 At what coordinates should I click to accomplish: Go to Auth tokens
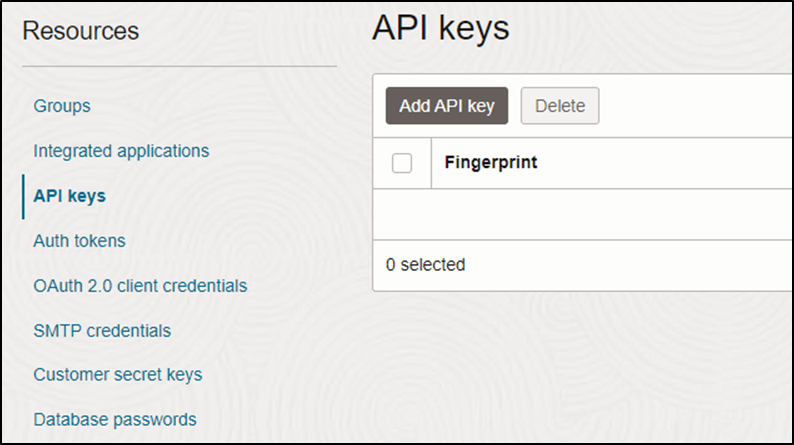80,241
